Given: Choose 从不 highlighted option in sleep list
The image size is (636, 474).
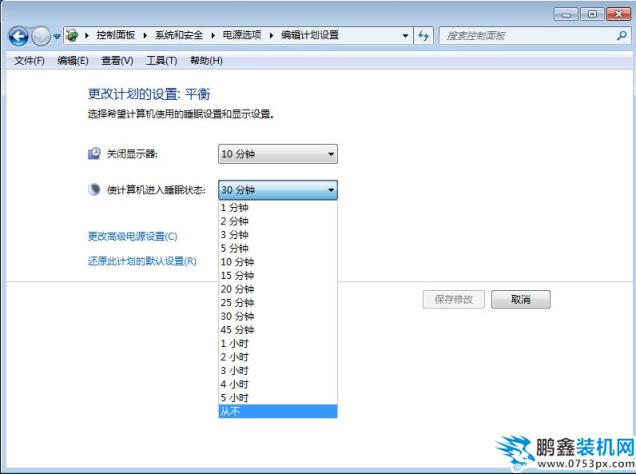Looking at the screenshot, I should 278,412.
